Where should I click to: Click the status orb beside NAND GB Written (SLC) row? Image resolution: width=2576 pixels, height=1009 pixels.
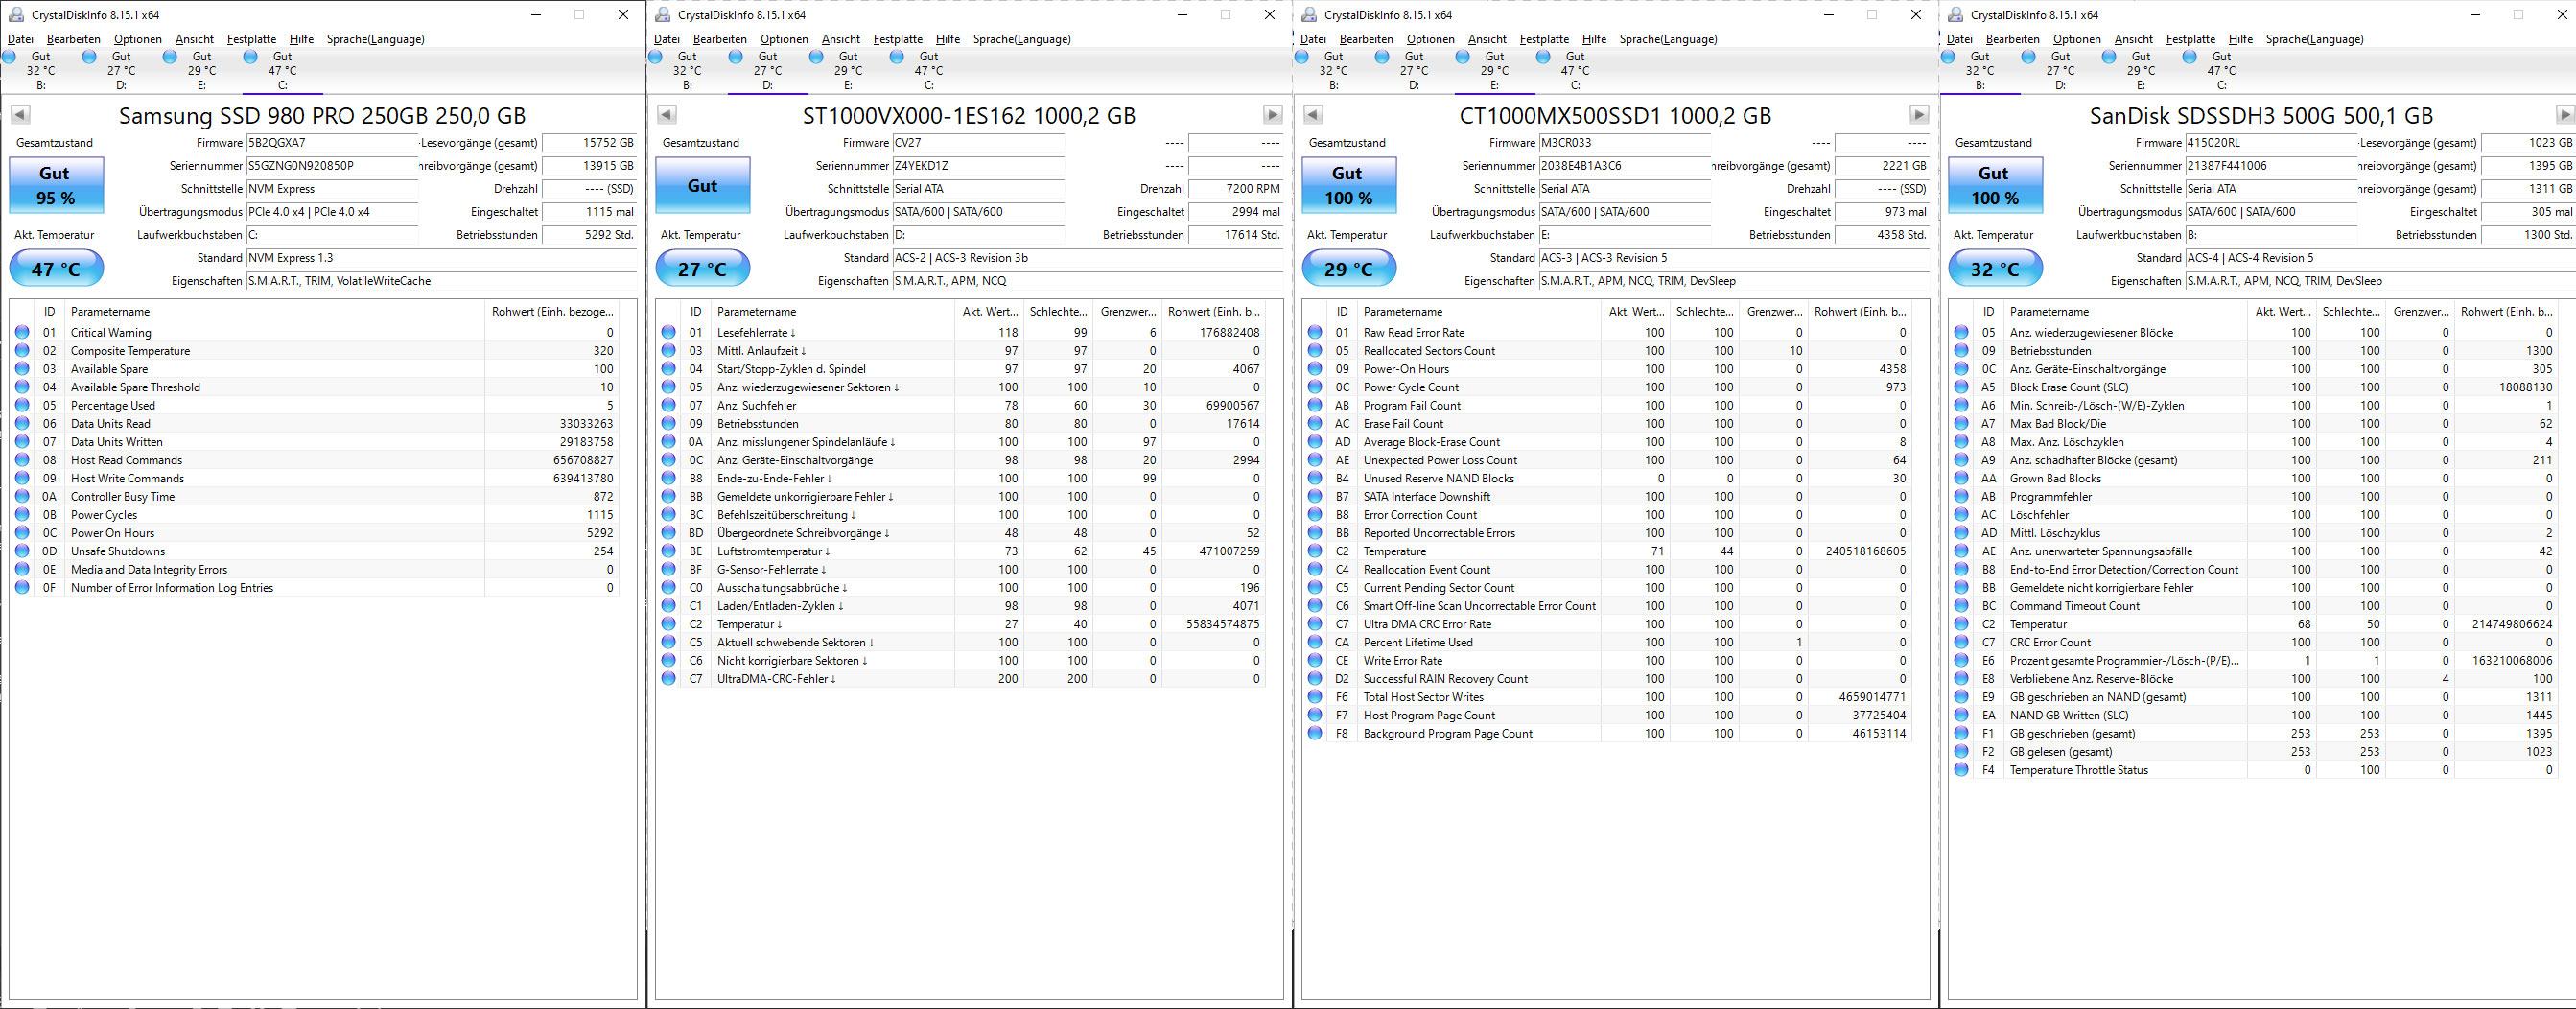click(1962, 716)
